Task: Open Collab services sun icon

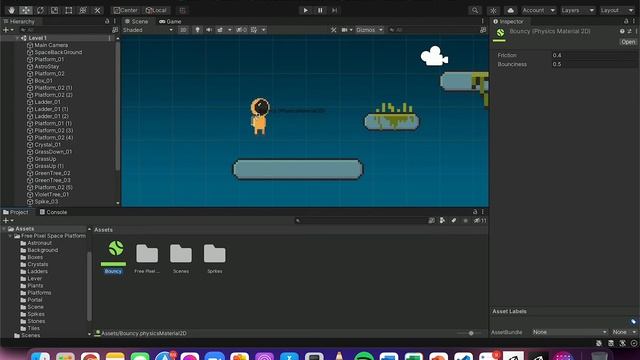Action: point(493,10)
